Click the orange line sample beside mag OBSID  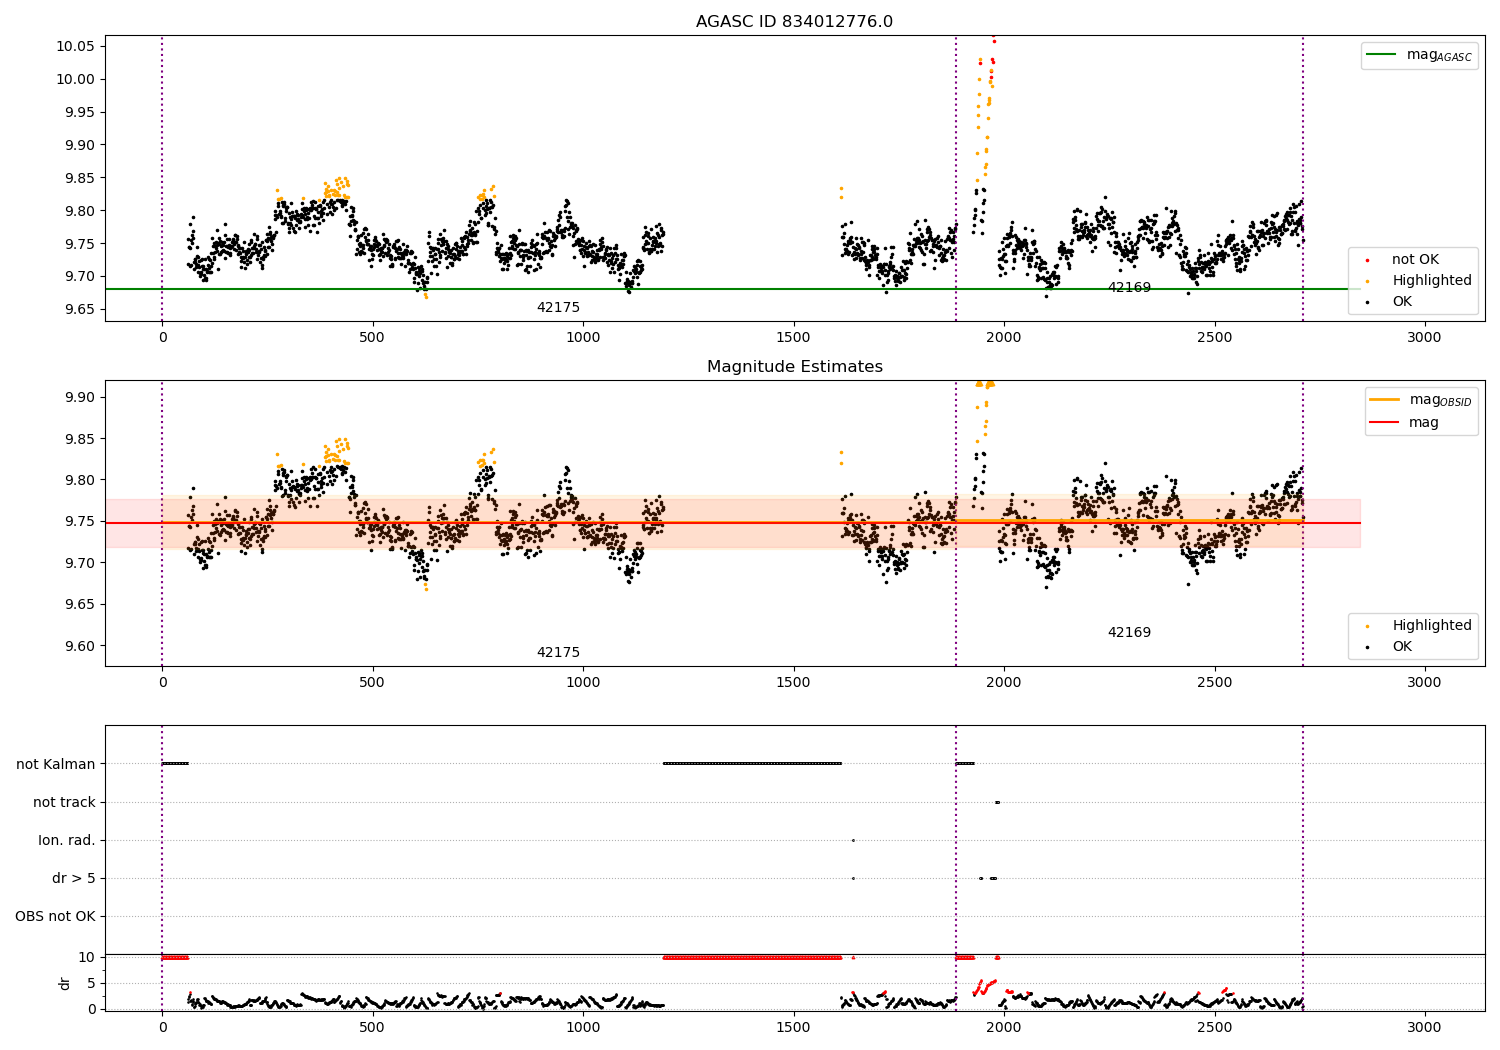tap(1385, 400)
